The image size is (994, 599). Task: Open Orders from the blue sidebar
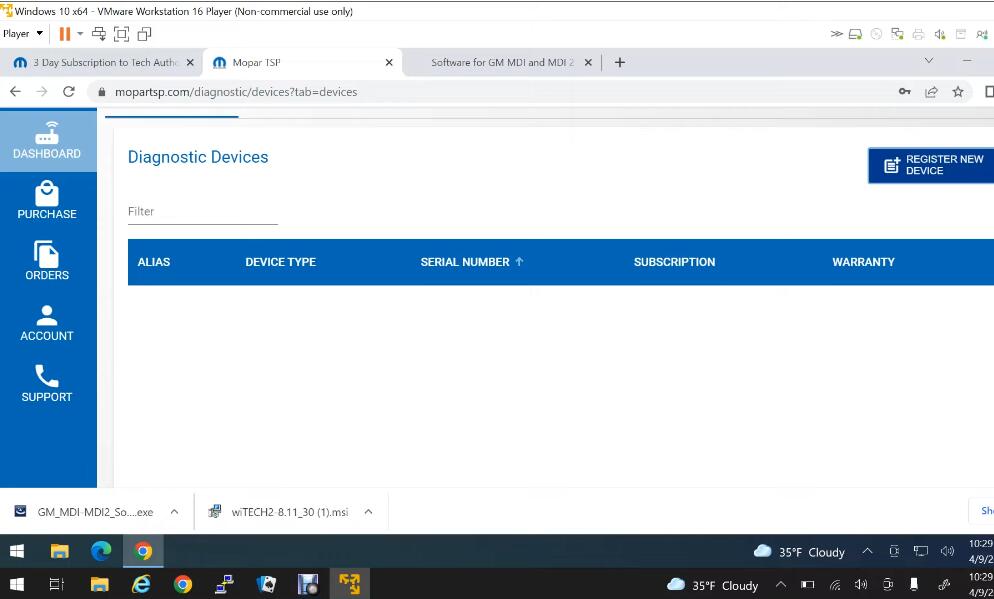pos(47,261)
